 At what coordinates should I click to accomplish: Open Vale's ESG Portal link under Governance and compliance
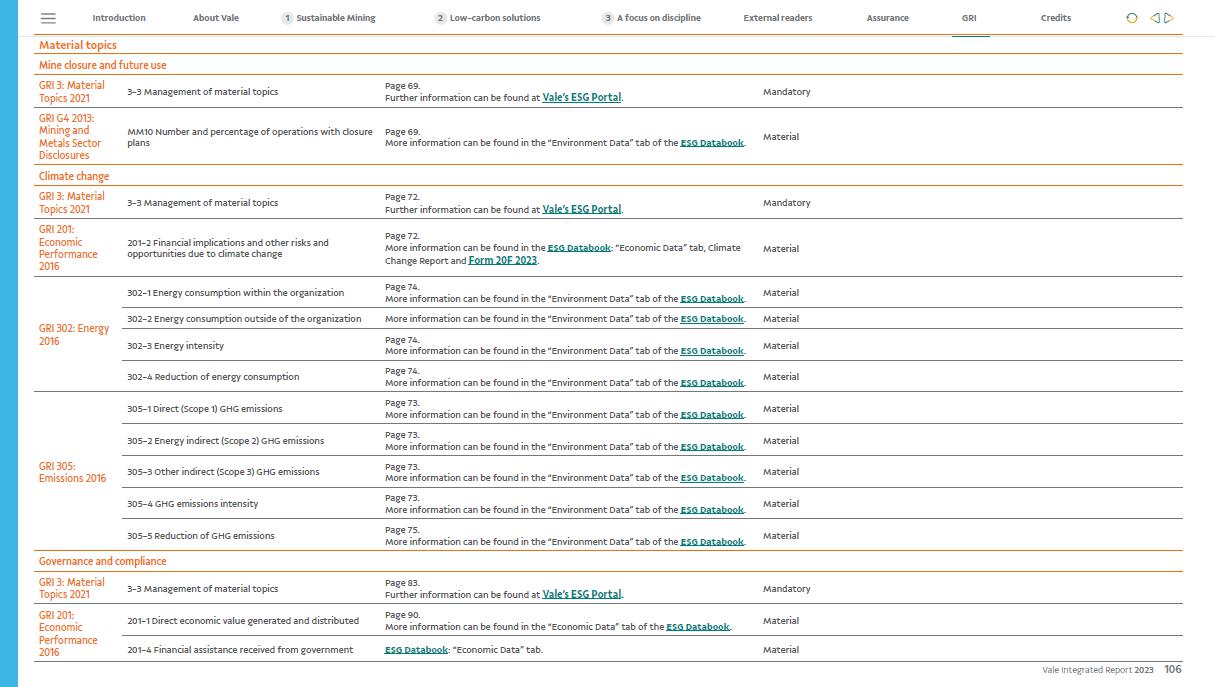[x=581, y=595]
